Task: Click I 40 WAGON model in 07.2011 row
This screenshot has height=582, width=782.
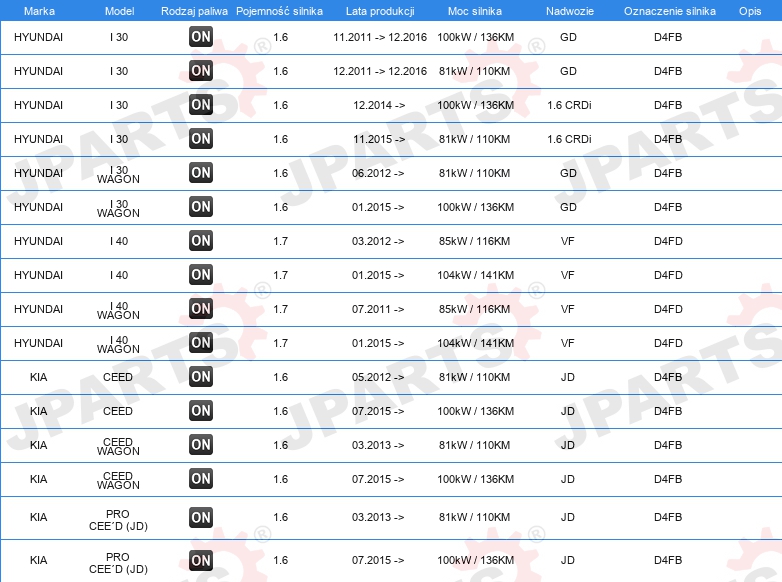Action: (118, 310)
